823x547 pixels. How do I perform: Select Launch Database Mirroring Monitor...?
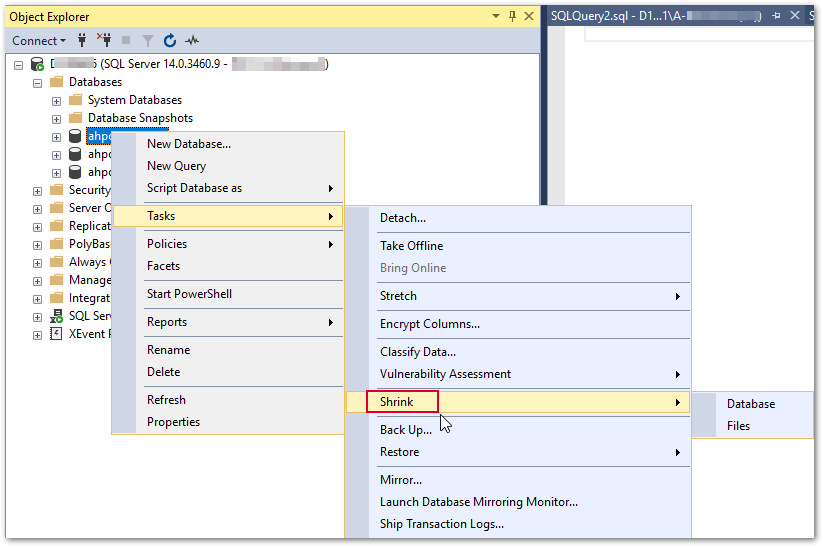518,502
